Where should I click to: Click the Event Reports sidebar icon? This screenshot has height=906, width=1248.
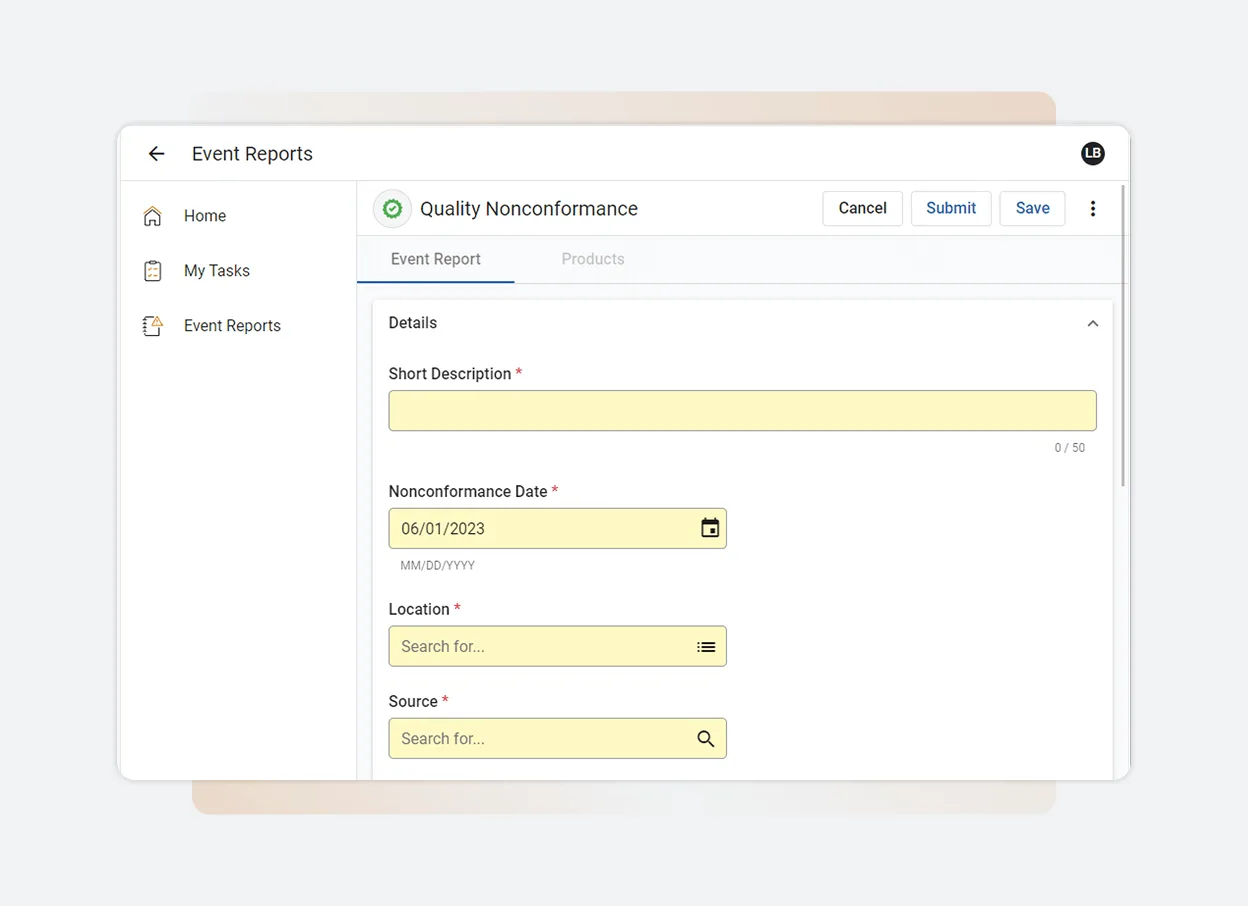pyautogui.click(x=151, y=325)
